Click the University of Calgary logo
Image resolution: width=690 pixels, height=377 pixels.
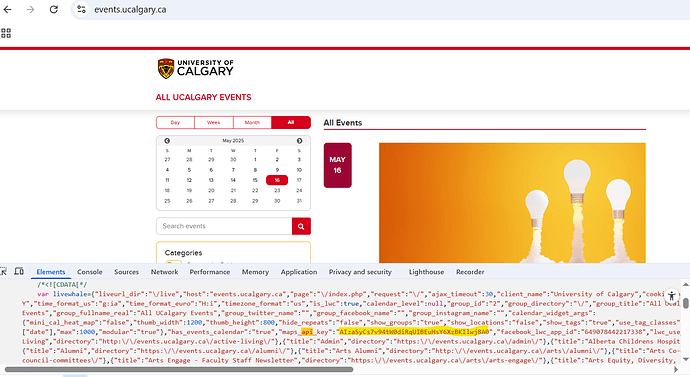point(195,68)
